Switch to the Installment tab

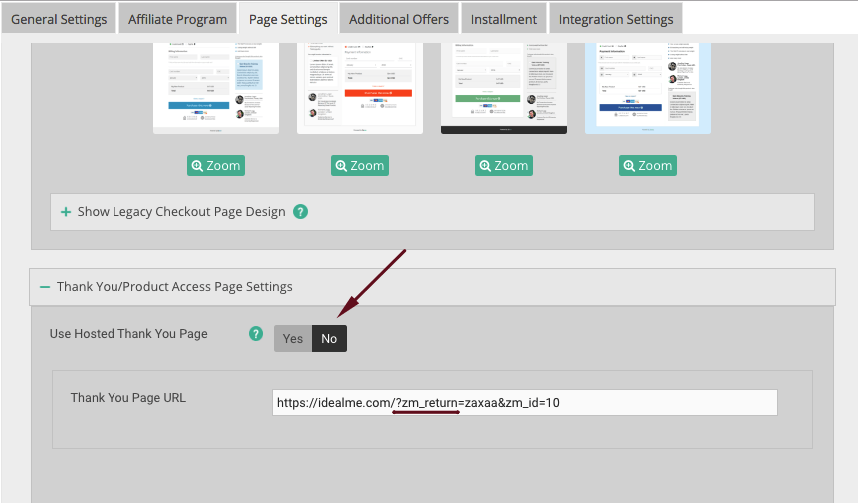pos(504,19)
